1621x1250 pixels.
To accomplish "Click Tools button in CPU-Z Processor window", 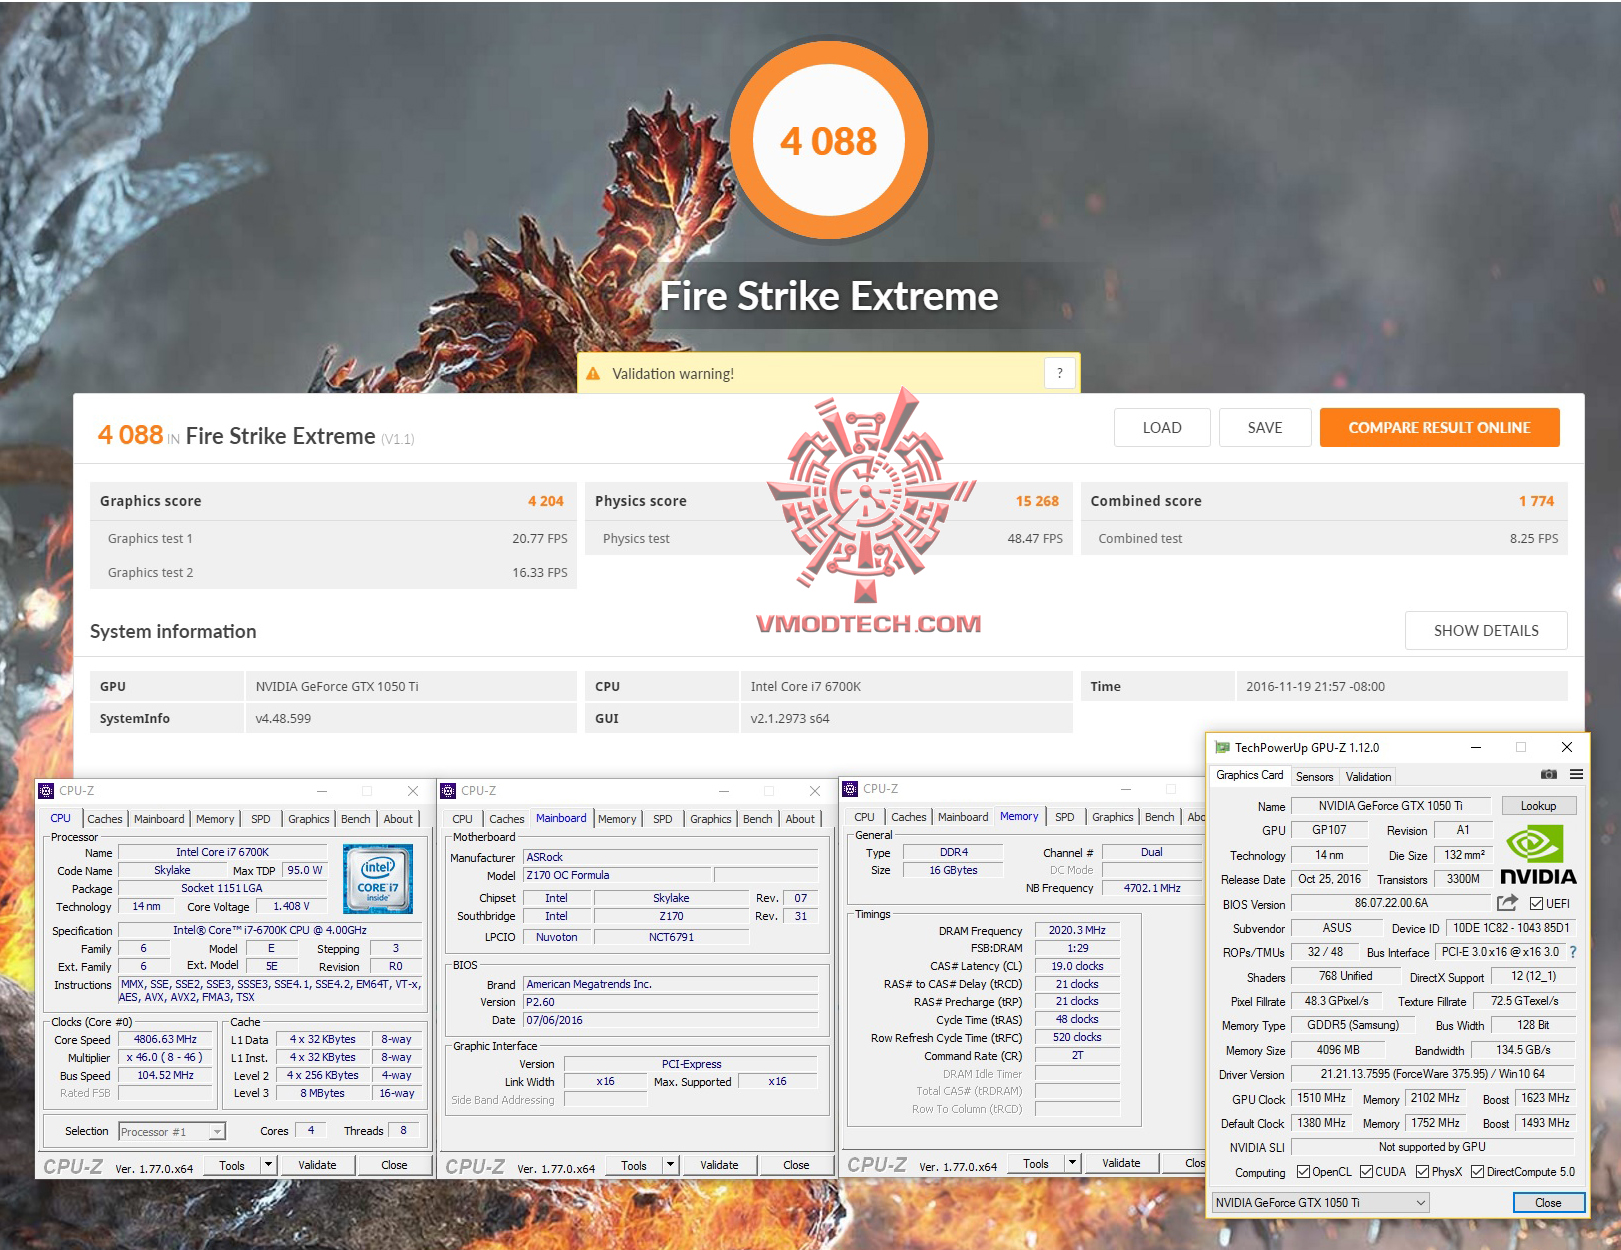I will pos(232,1165).
